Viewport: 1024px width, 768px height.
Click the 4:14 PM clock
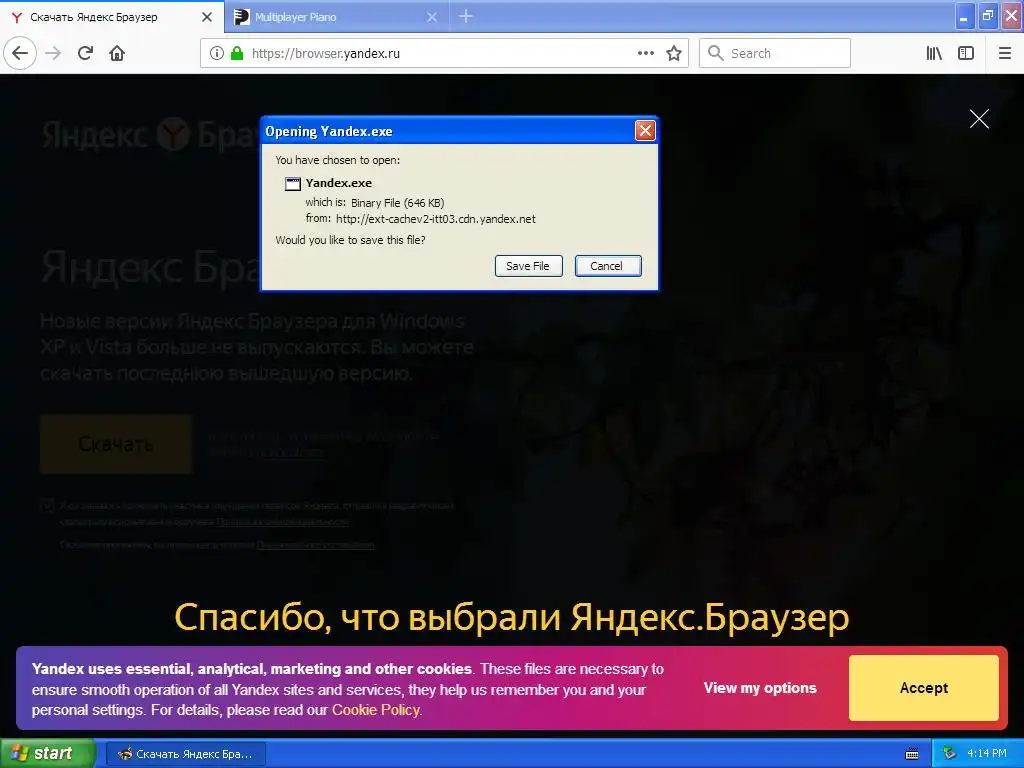[x=986, y=754]
